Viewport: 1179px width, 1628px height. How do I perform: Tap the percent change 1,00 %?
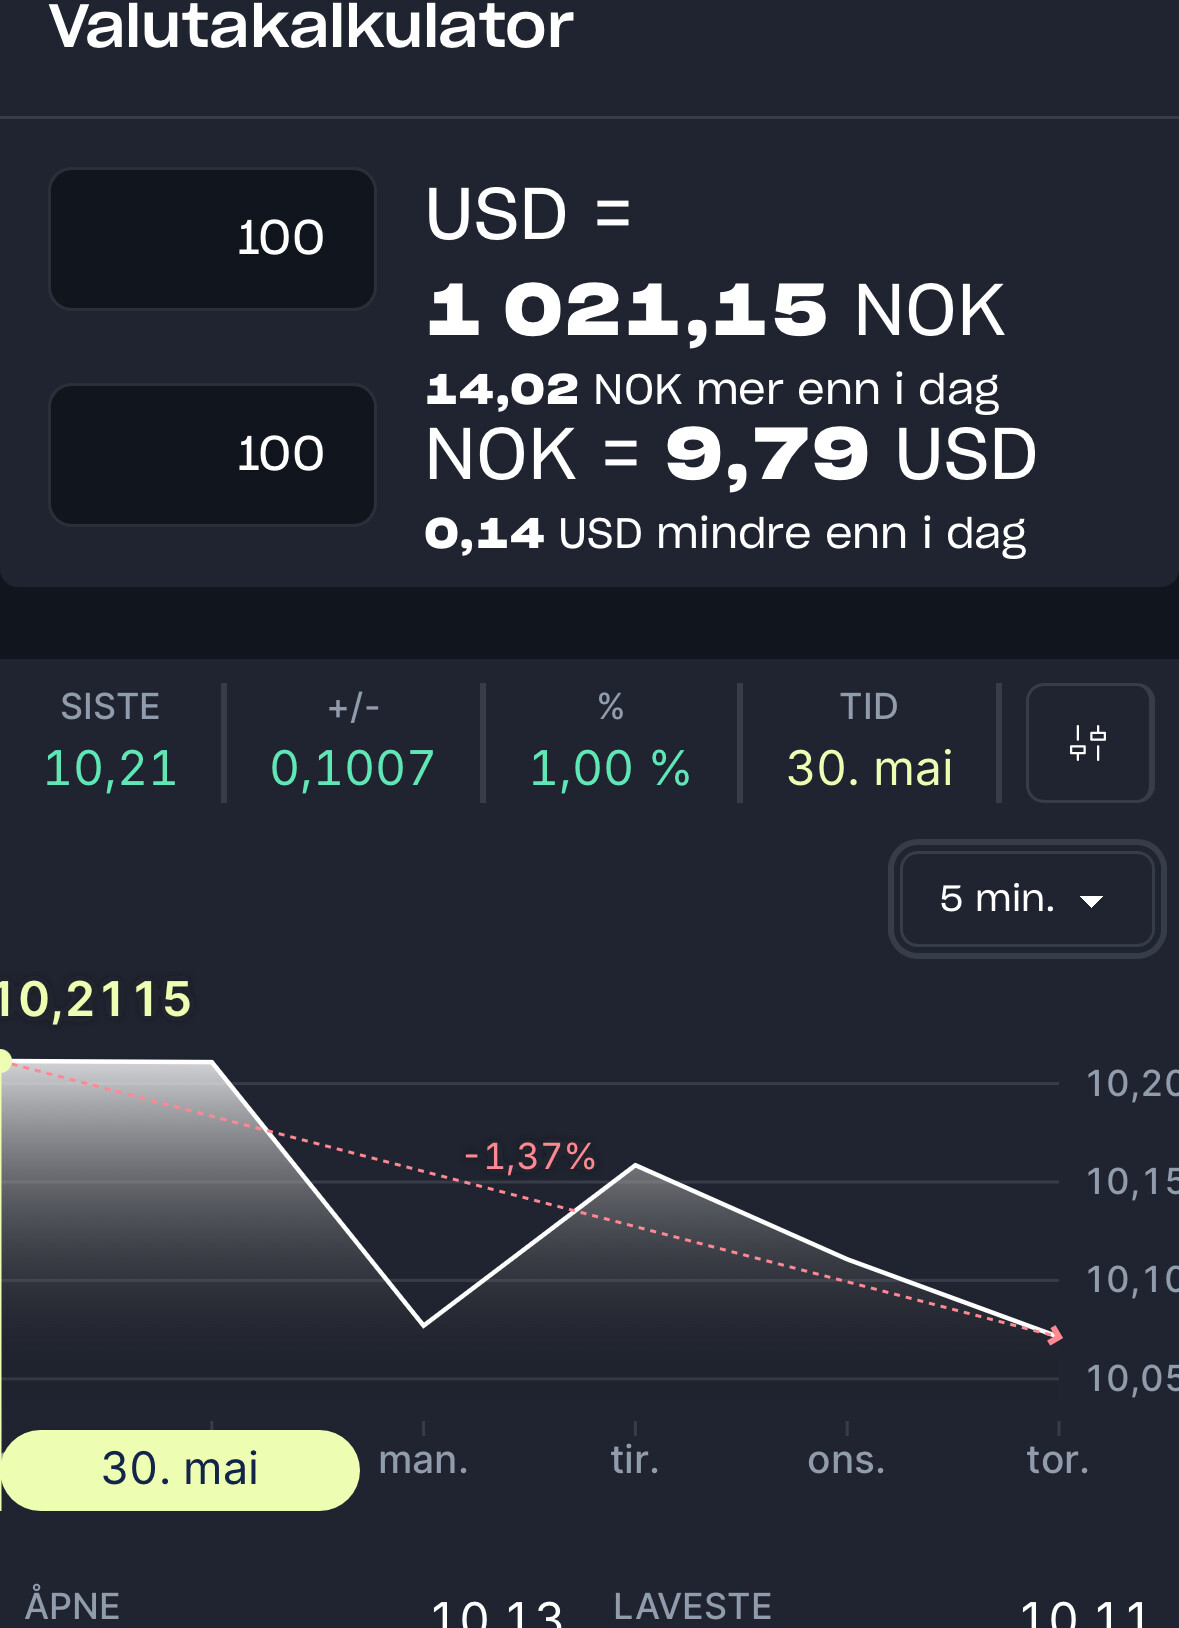click(610, 768)
